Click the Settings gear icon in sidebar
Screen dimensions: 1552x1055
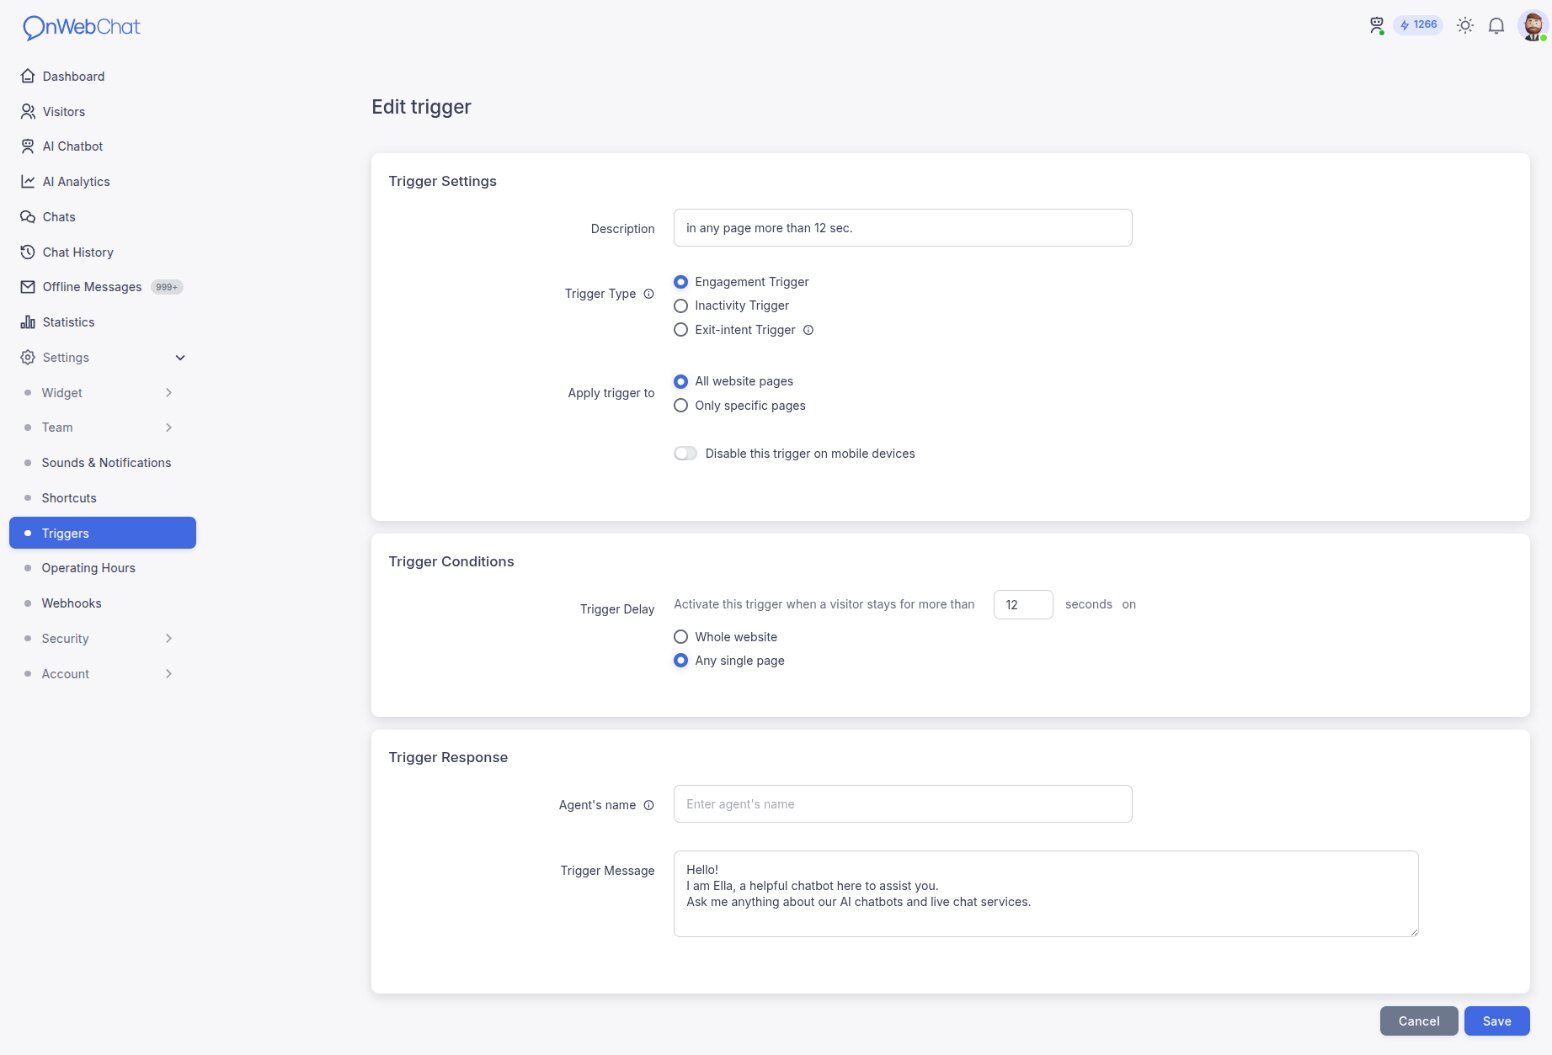pyautogui.click(x=28, y=357)
